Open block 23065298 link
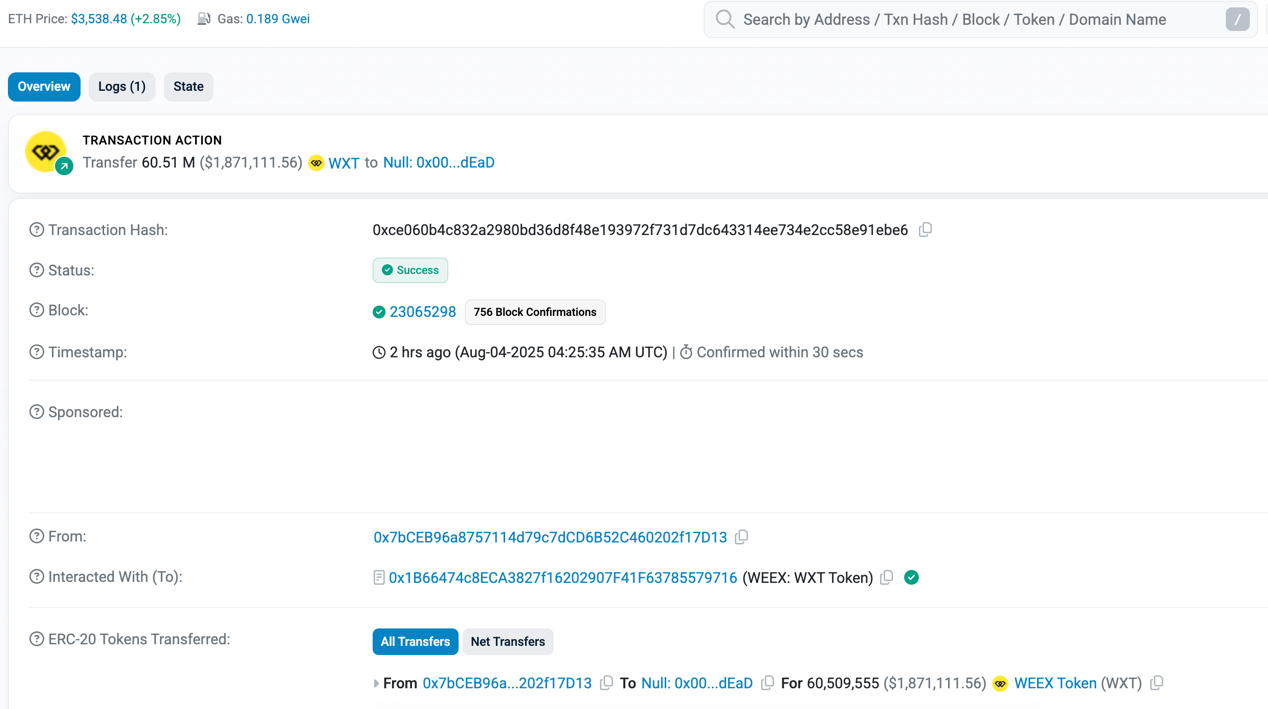 422,312
